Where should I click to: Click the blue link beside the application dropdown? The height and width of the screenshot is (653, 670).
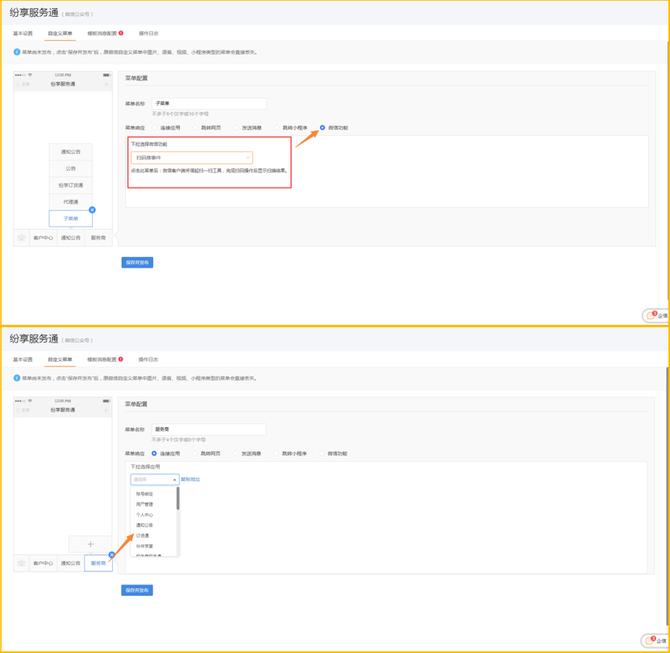pos(190,479)
